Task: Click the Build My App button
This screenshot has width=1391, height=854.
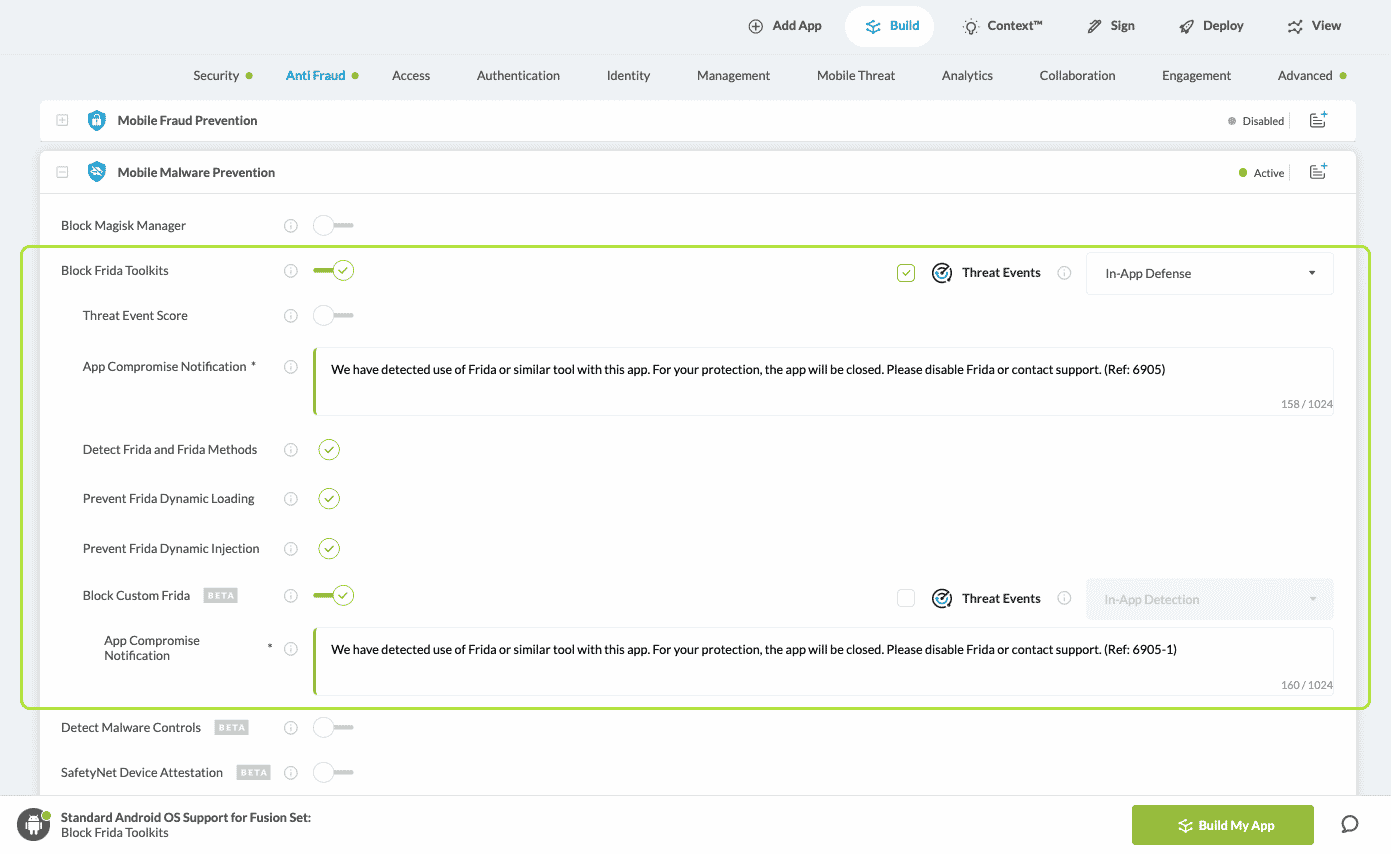Action: tap(1222, 825)
